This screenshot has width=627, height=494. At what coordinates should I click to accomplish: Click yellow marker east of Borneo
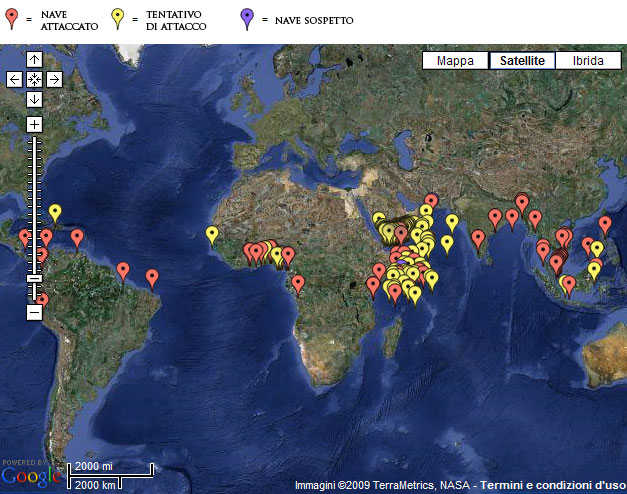(594, 270)
